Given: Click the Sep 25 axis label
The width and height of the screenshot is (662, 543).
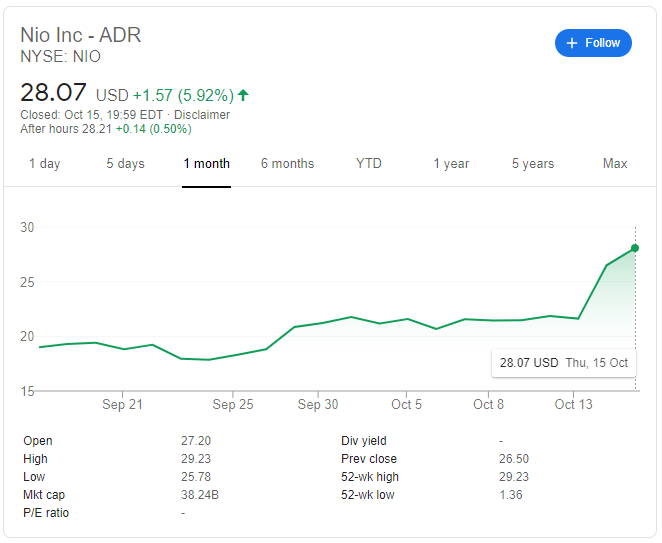Looking at the screenshot, I should pos(233,405).
